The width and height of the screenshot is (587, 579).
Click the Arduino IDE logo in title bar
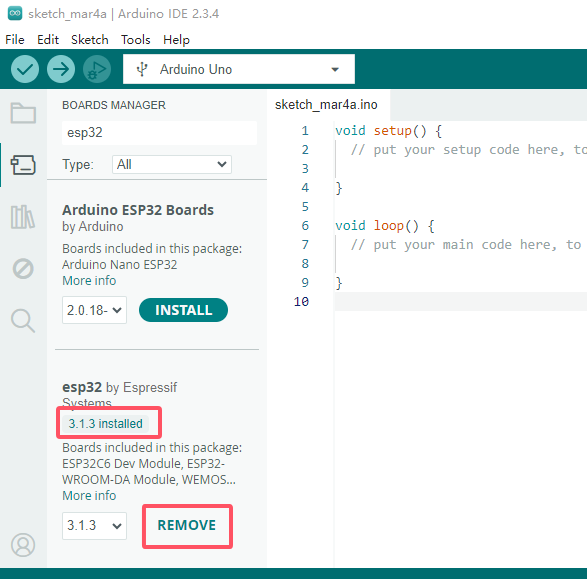click(x=15, y=13)
